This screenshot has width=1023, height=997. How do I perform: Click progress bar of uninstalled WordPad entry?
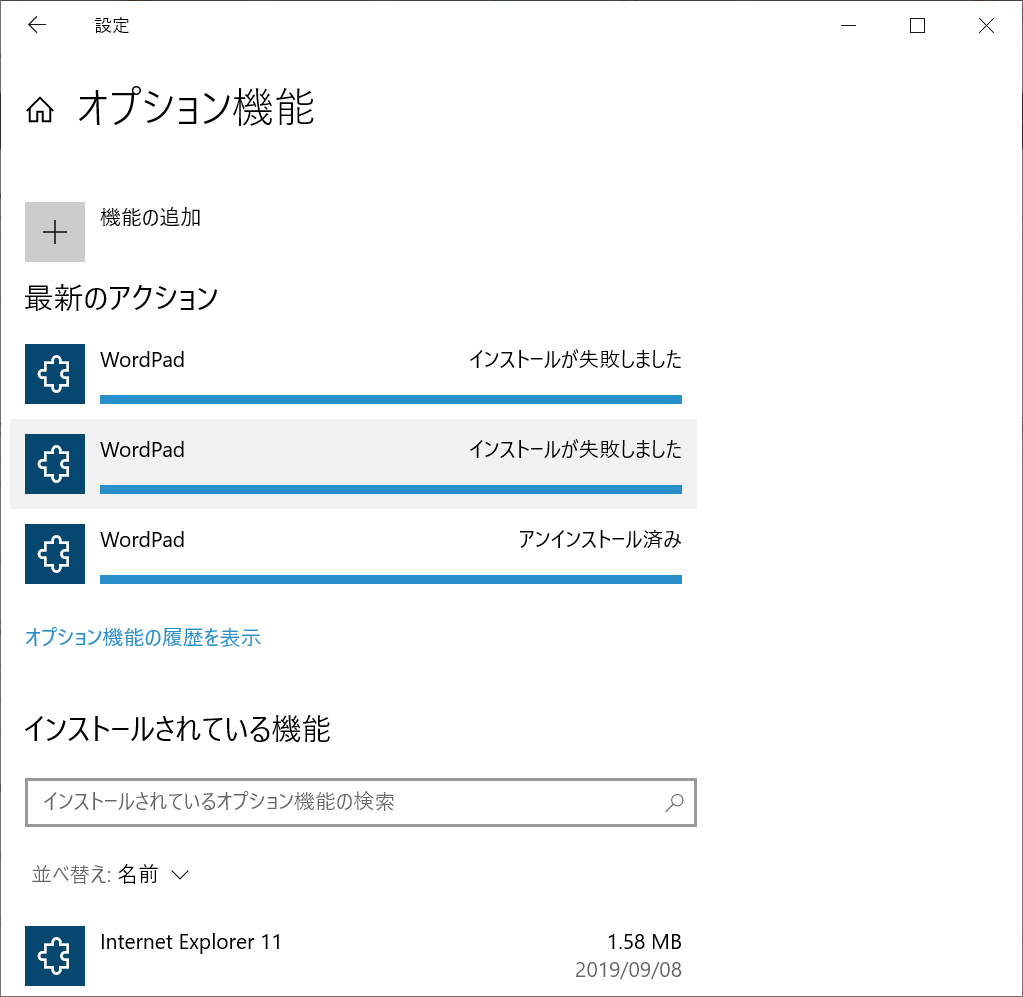click(x=391, y=579)
